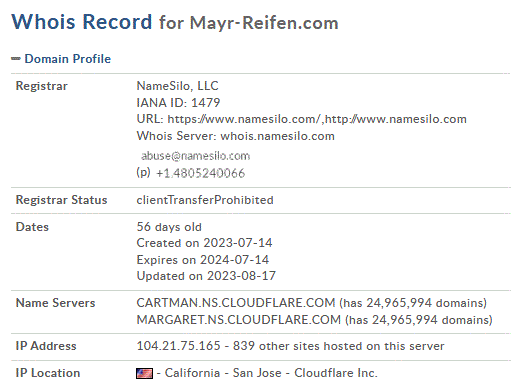Click the Created on 2023-07-14 date
This screenshot has width=512, height=385.
[x=204, y=243]
